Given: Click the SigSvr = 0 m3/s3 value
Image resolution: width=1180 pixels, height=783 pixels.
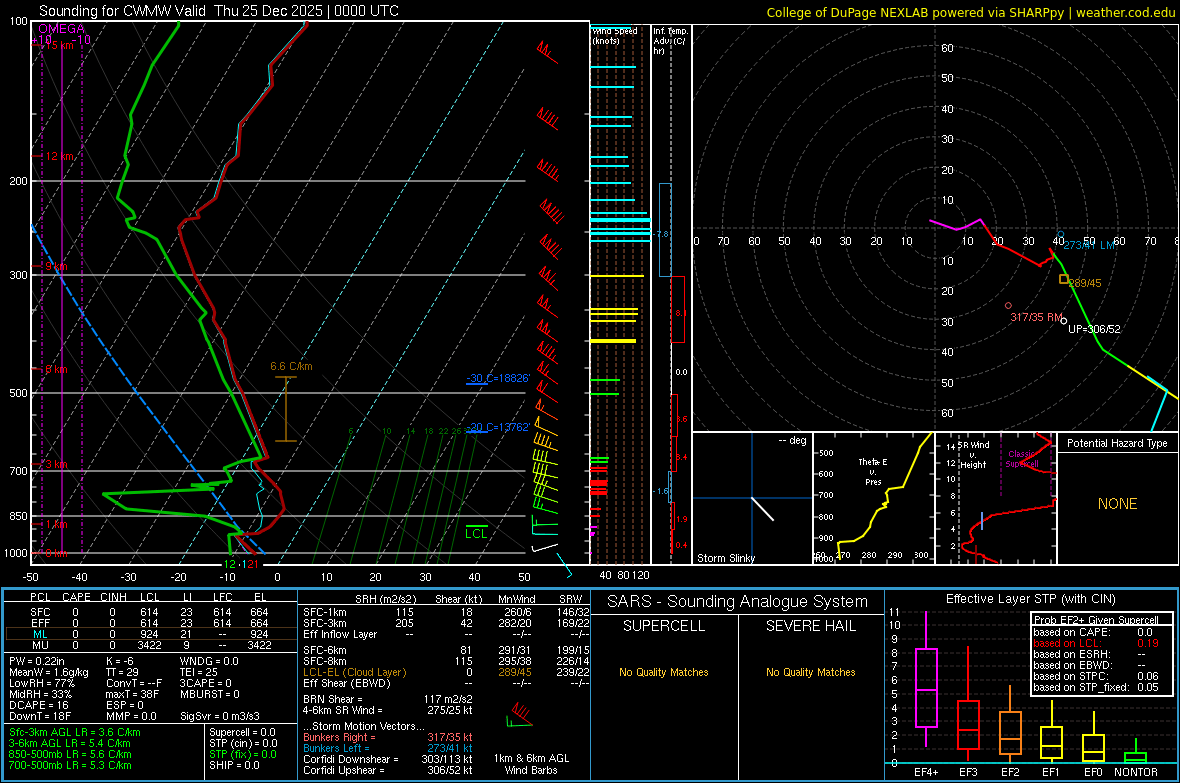Looking at the screenshot, I should click(220, 717).
